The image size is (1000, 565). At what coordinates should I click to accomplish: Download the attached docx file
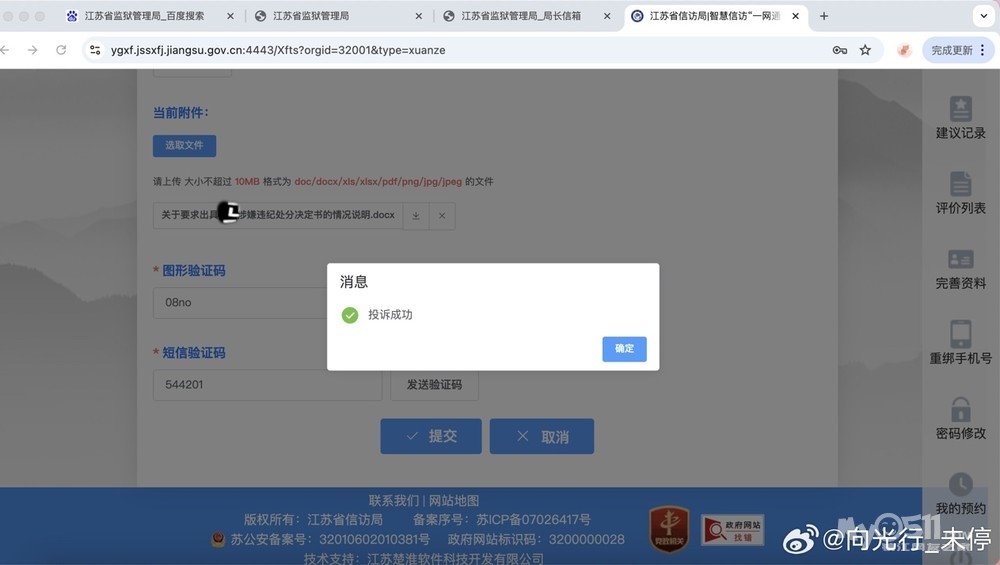[x=416, y=216]
